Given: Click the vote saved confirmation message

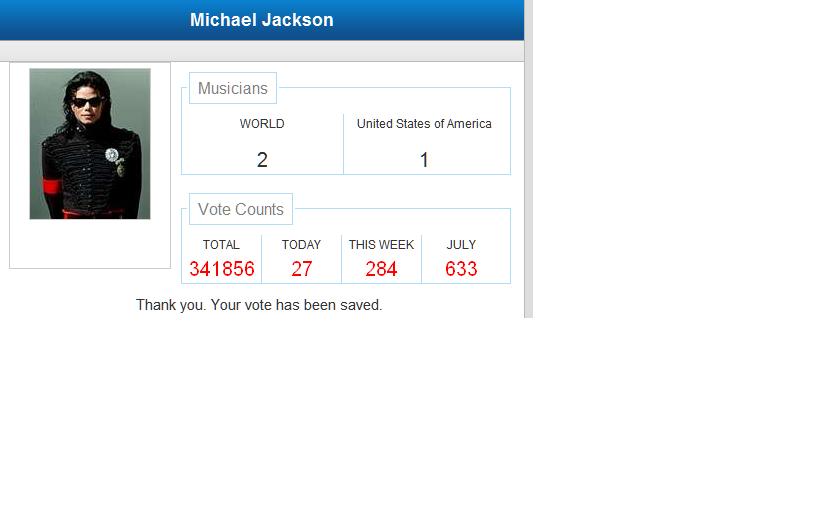Looking at the screenshot, I should click(x=259, y=305).
